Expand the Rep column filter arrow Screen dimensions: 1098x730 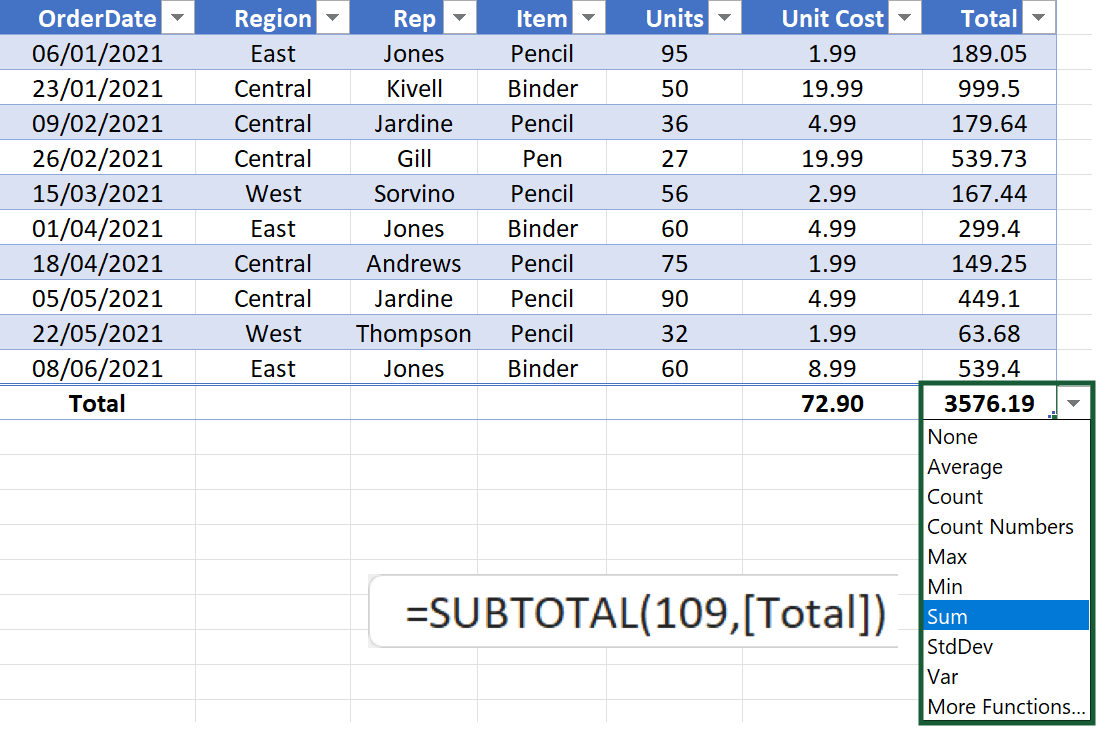[x=459, y=18]
